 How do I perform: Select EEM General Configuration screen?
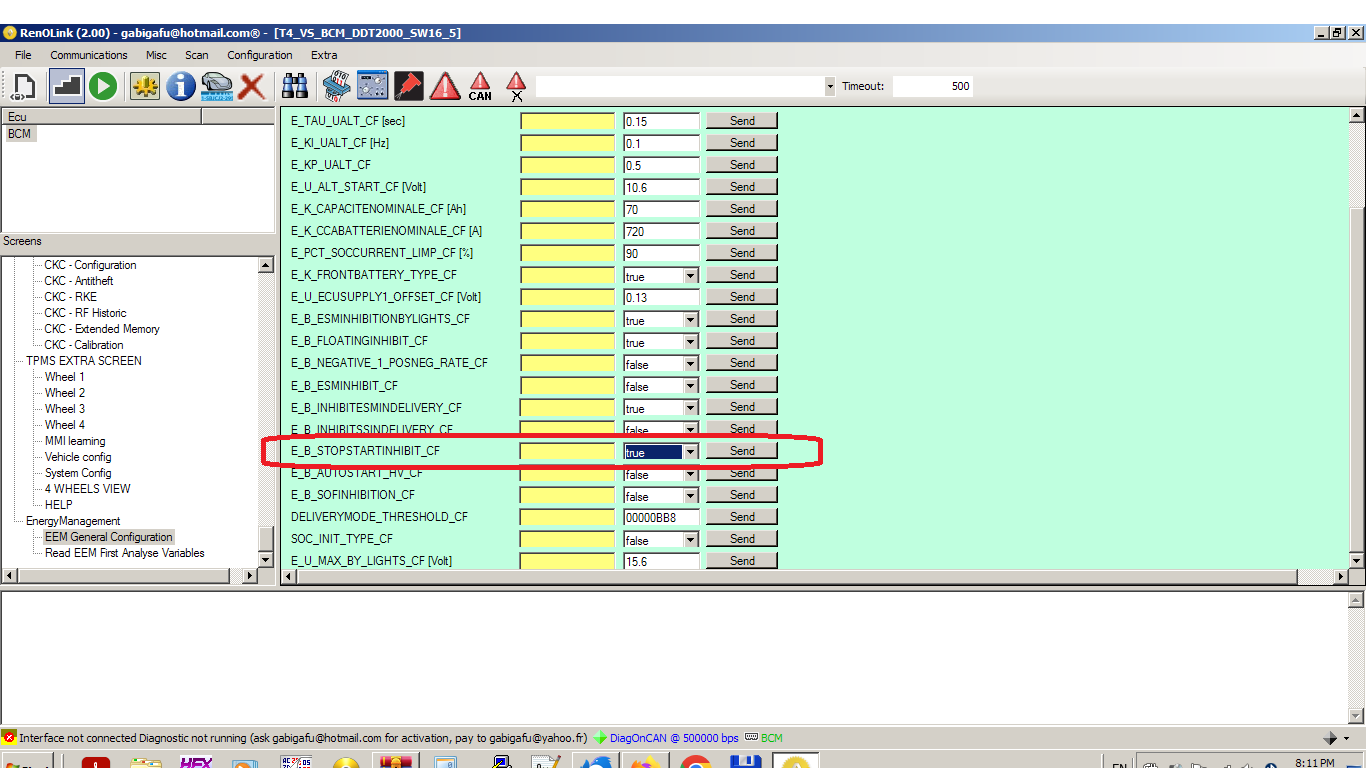(x=109, y=537)
